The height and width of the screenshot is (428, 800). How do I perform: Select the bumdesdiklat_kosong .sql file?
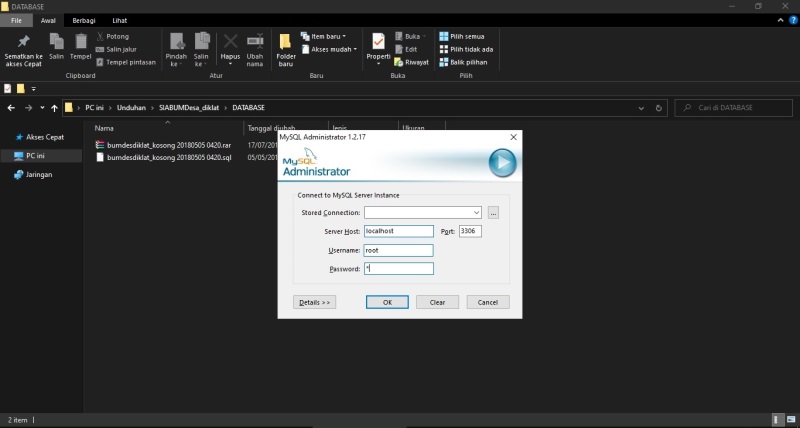pyautogui.click(x=163, y=157)
